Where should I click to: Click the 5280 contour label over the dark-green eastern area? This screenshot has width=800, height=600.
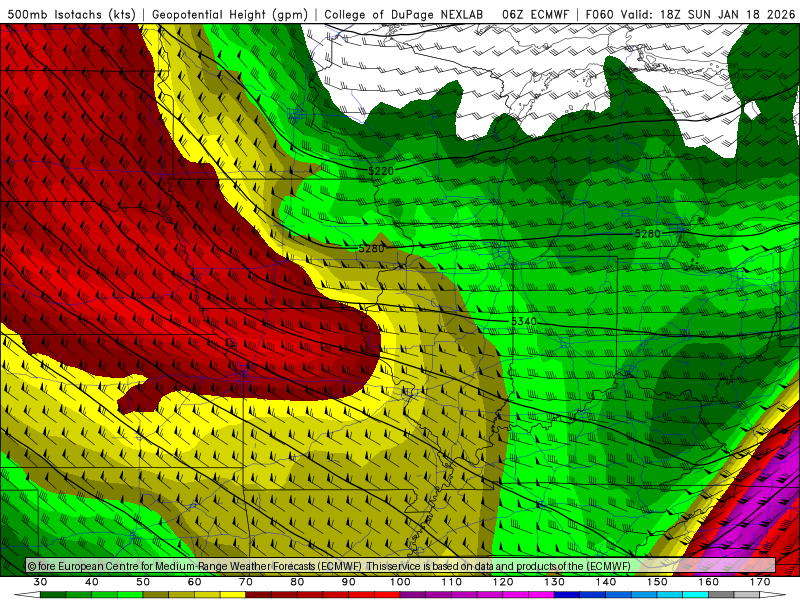[x=647, y=234]
